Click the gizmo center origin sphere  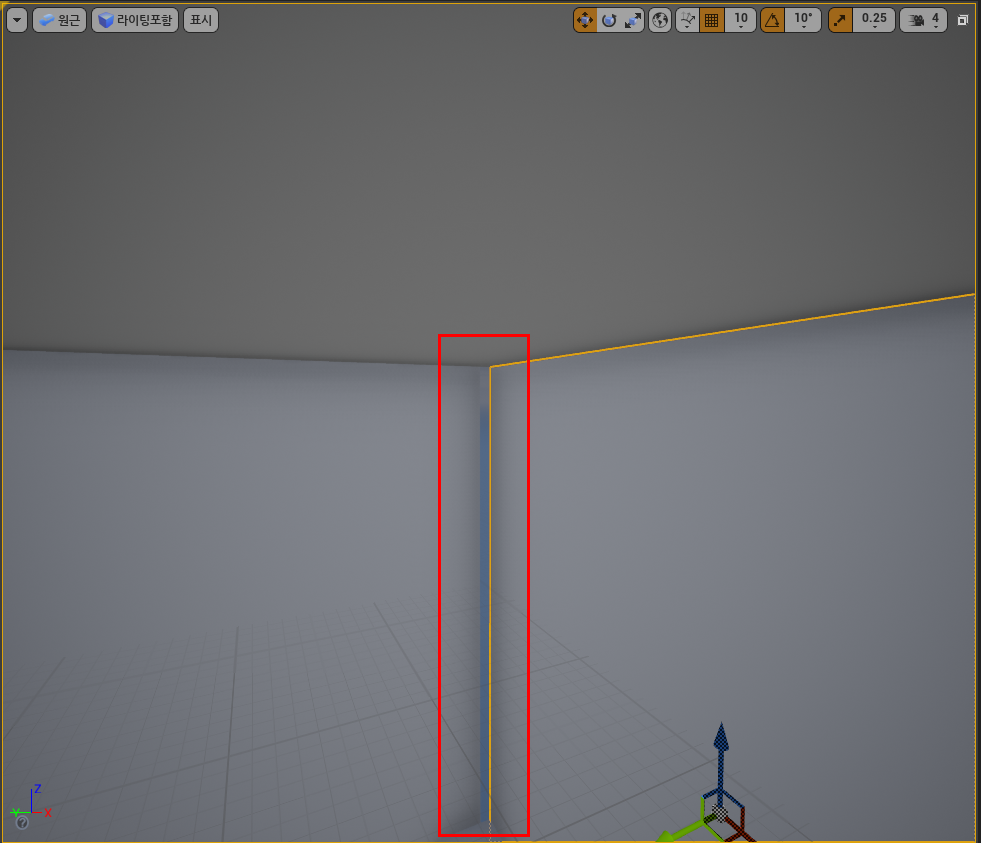720,813
